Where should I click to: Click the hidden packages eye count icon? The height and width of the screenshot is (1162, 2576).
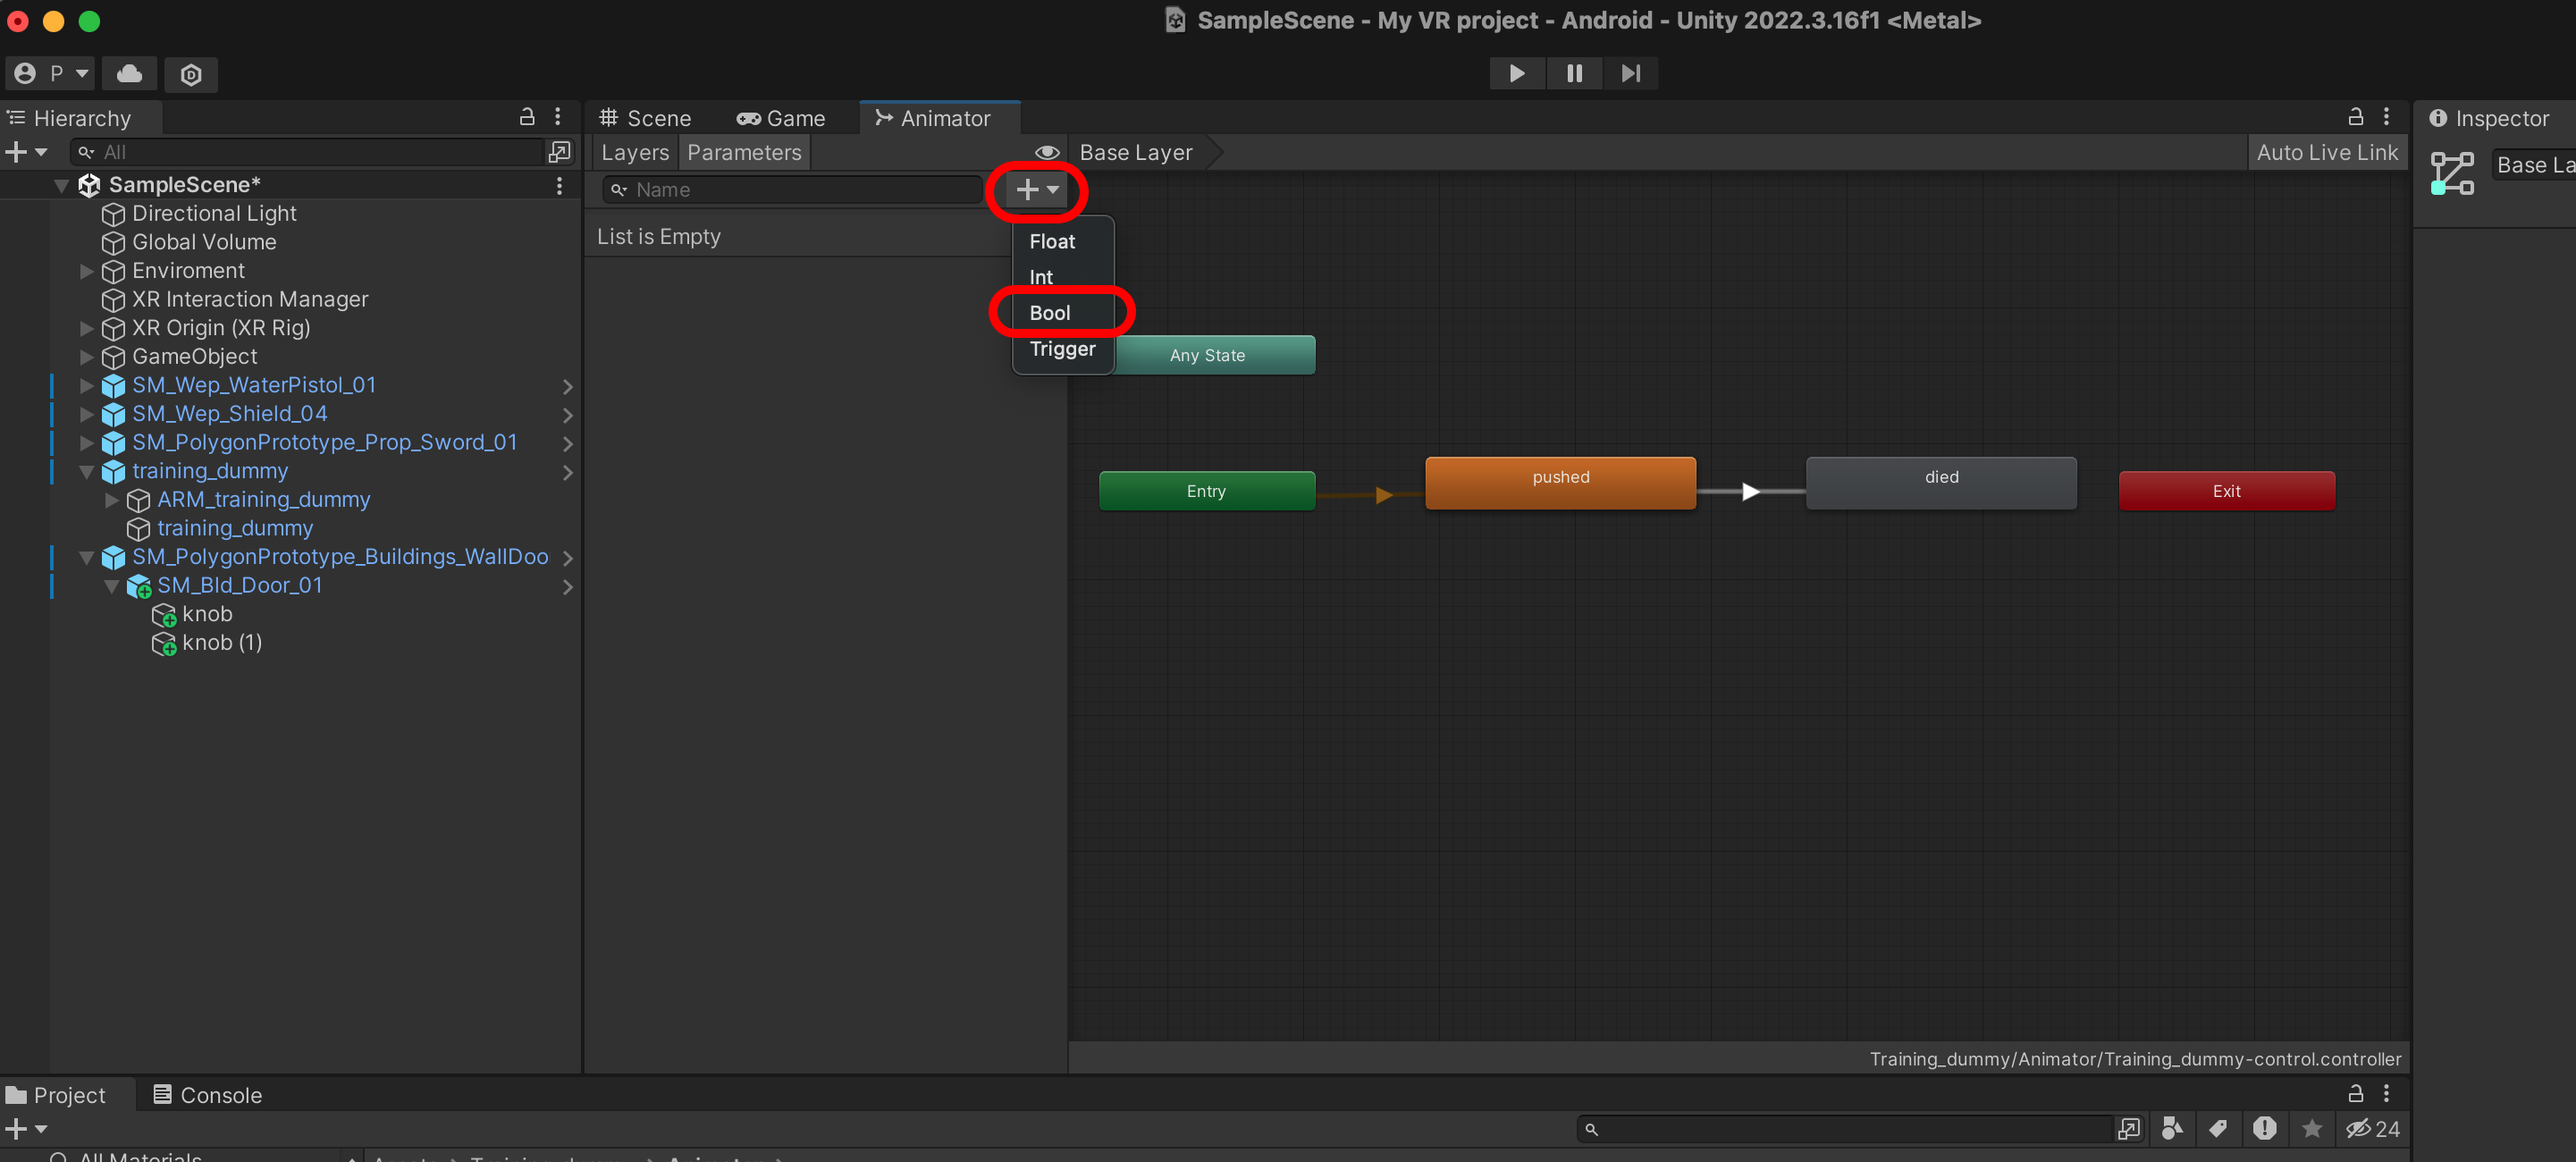click(2371, 1129)
